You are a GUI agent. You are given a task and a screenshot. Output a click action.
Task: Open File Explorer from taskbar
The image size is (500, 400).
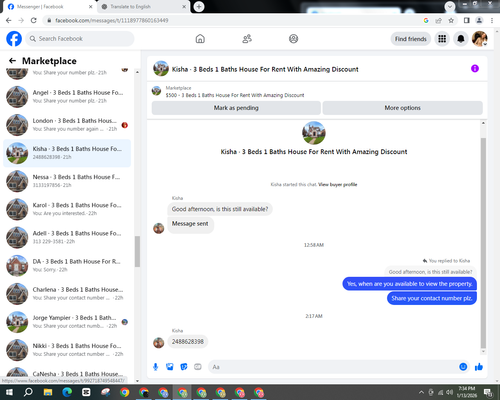pos(48,392)
